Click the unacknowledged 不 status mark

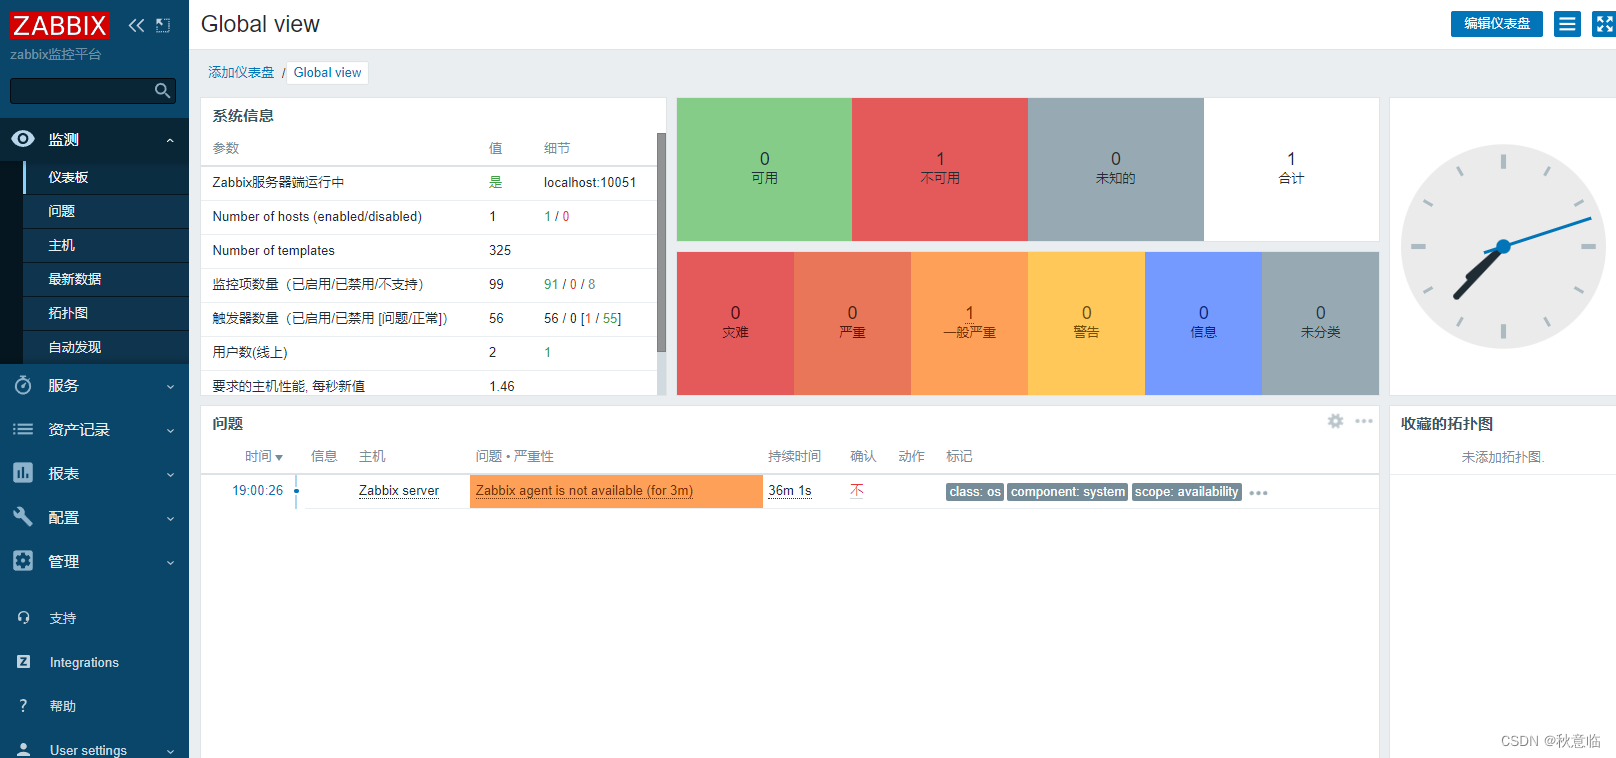tap(857, 490)
